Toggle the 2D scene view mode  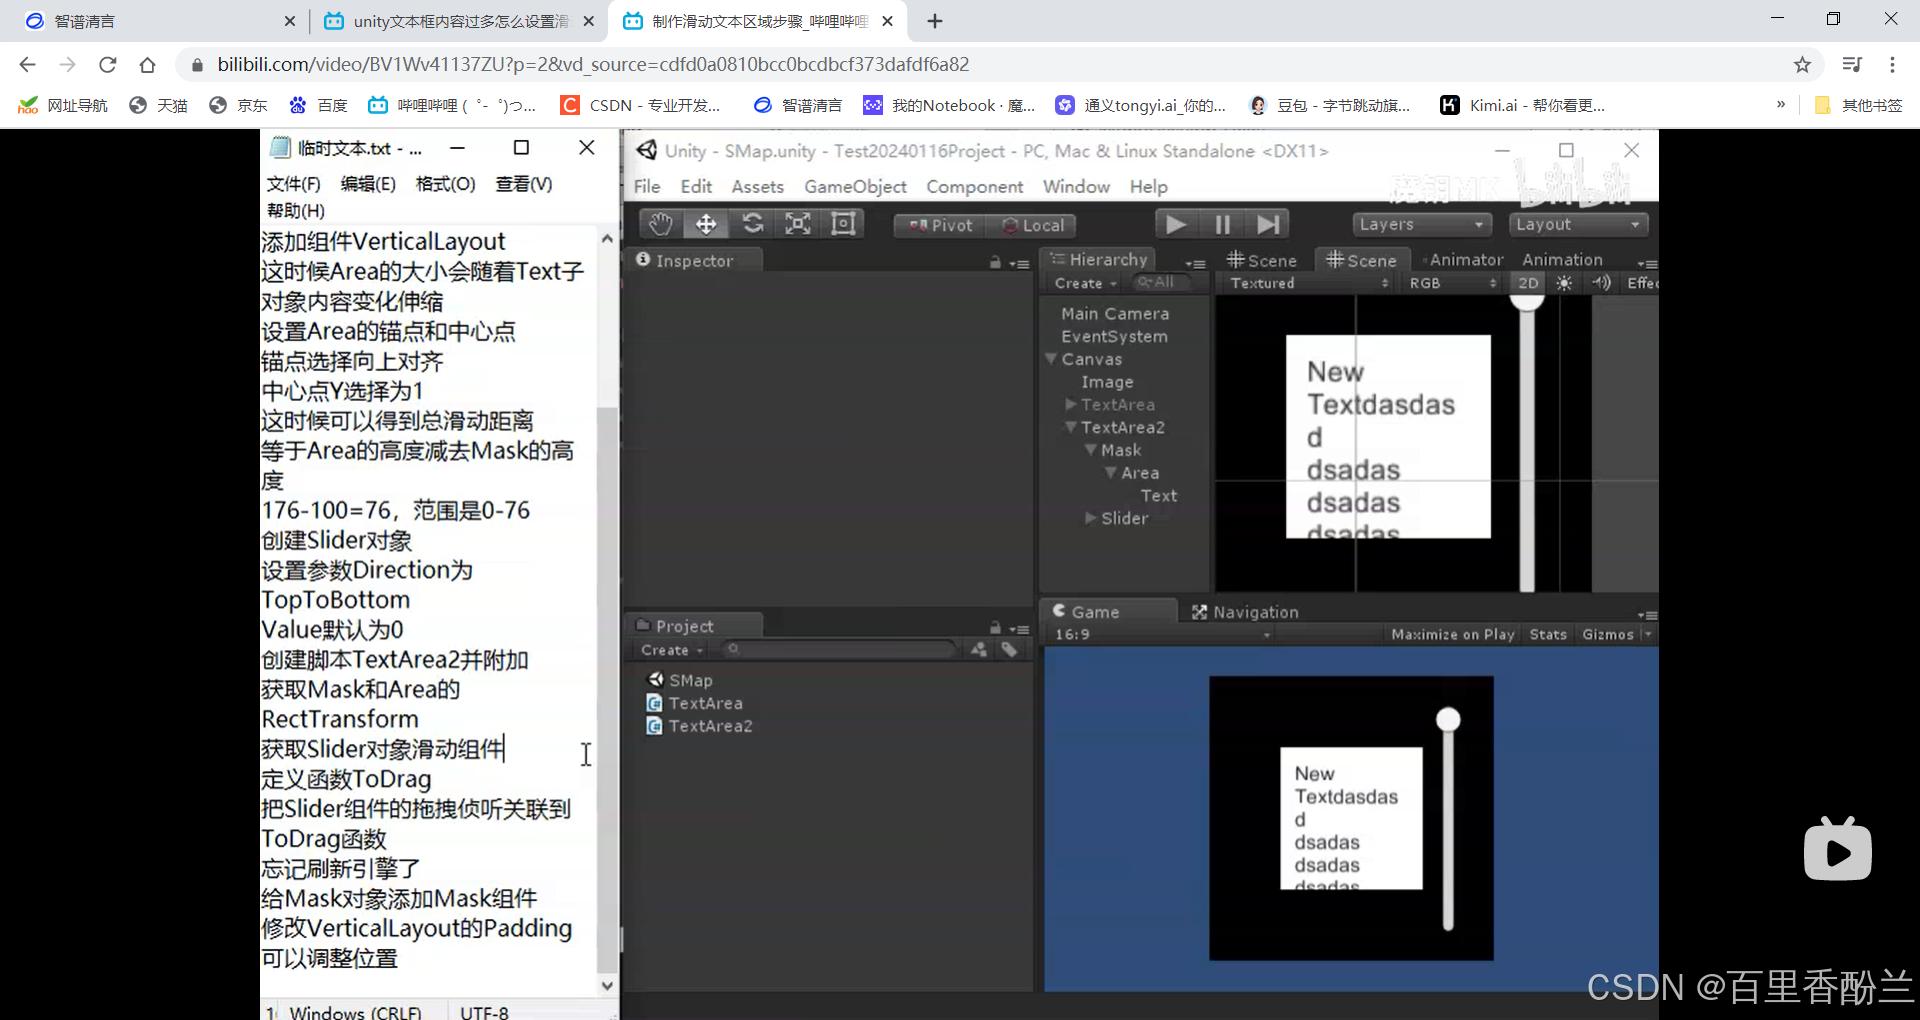(x=1528, y=283)
